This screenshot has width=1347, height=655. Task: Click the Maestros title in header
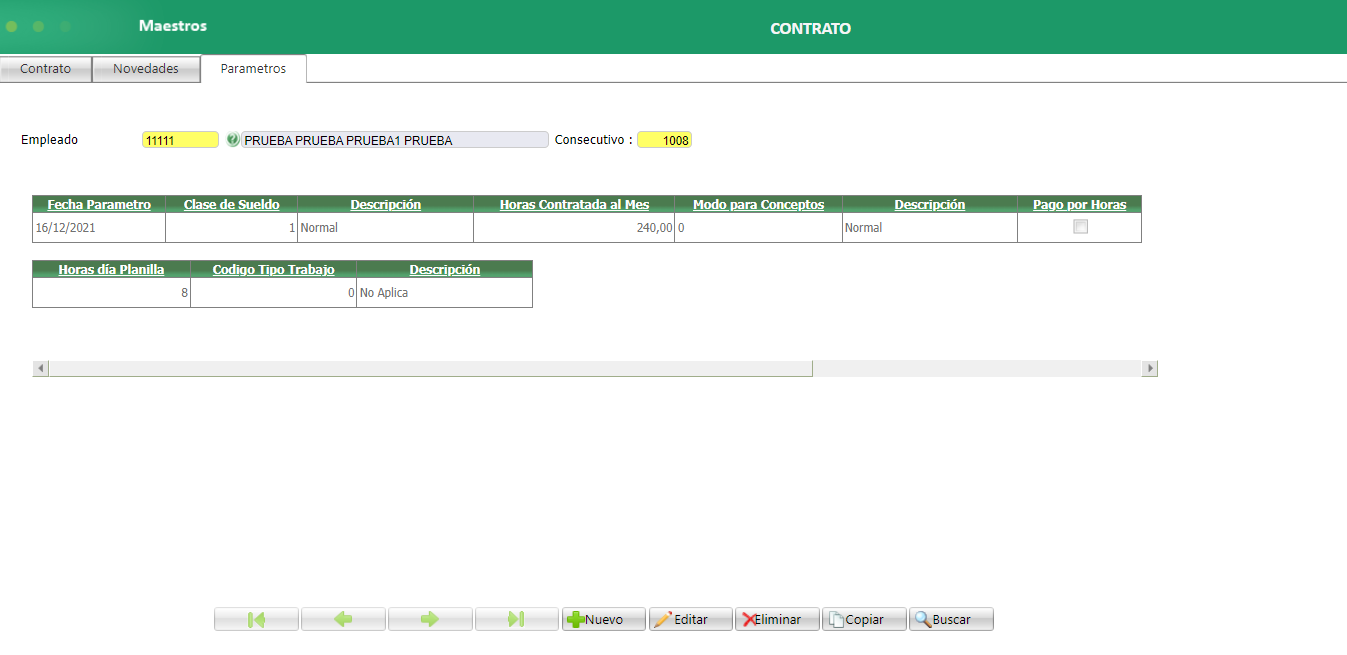coord(173,26)
